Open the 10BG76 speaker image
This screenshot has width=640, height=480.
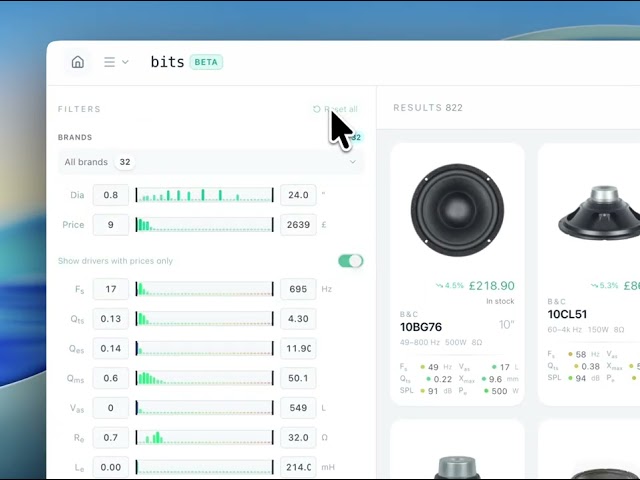[x=457, y=210]
